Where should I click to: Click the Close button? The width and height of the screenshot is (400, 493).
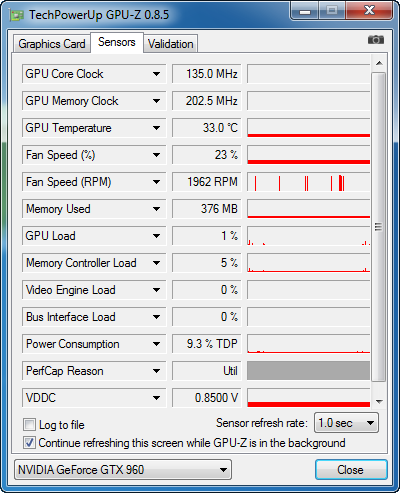pyautogui.click(x=351, y=470)
